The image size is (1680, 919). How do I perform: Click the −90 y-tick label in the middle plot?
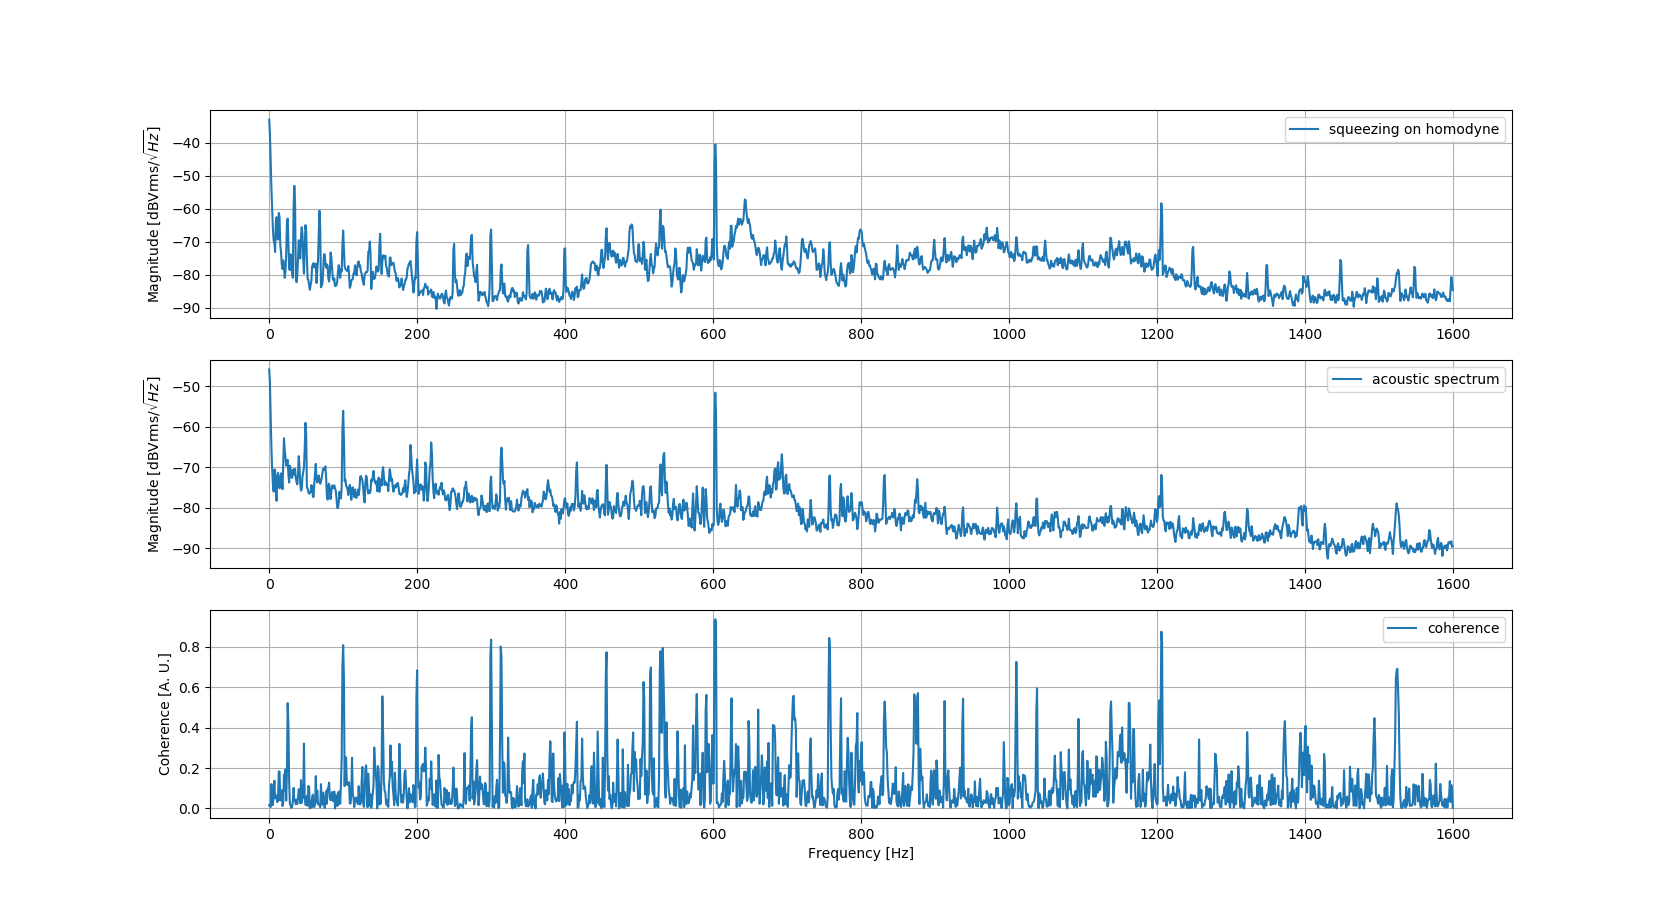click(187, 549)
